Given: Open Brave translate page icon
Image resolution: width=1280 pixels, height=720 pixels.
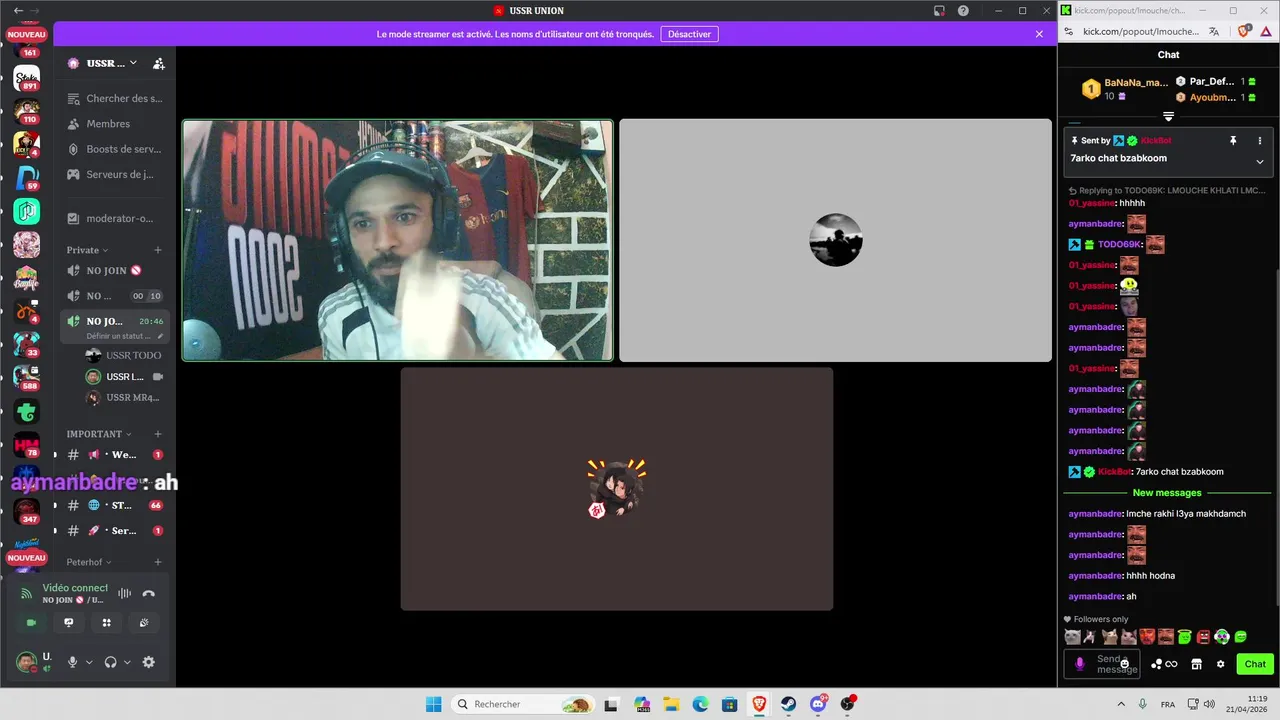Looking at the screenshot, I should pos(1214,32).
